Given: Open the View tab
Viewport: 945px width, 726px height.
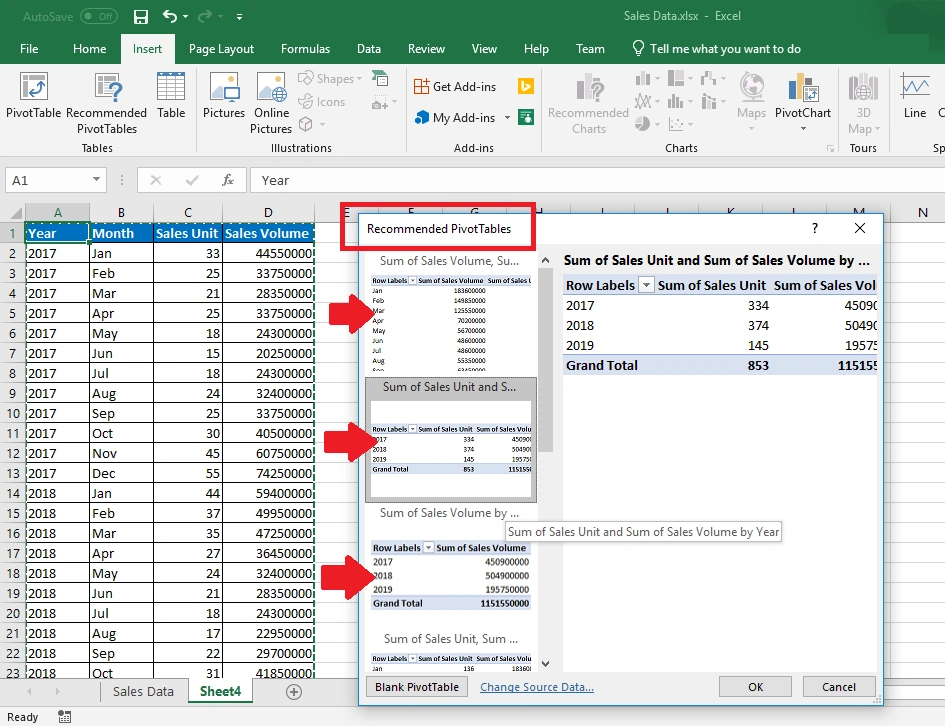Looking at the screenshot, I should click(484, 49).
